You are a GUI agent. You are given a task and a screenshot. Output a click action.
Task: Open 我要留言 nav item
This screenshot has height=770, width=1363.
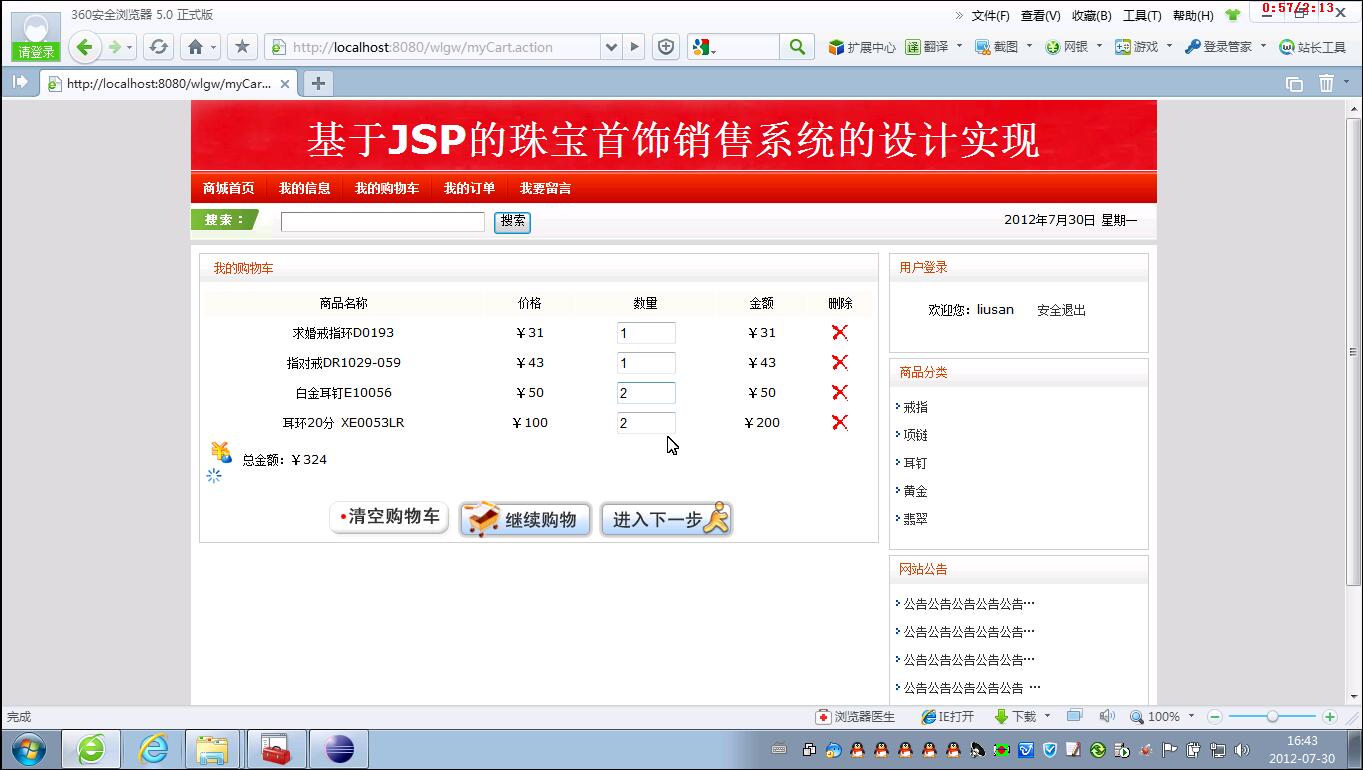click(545, 188)
